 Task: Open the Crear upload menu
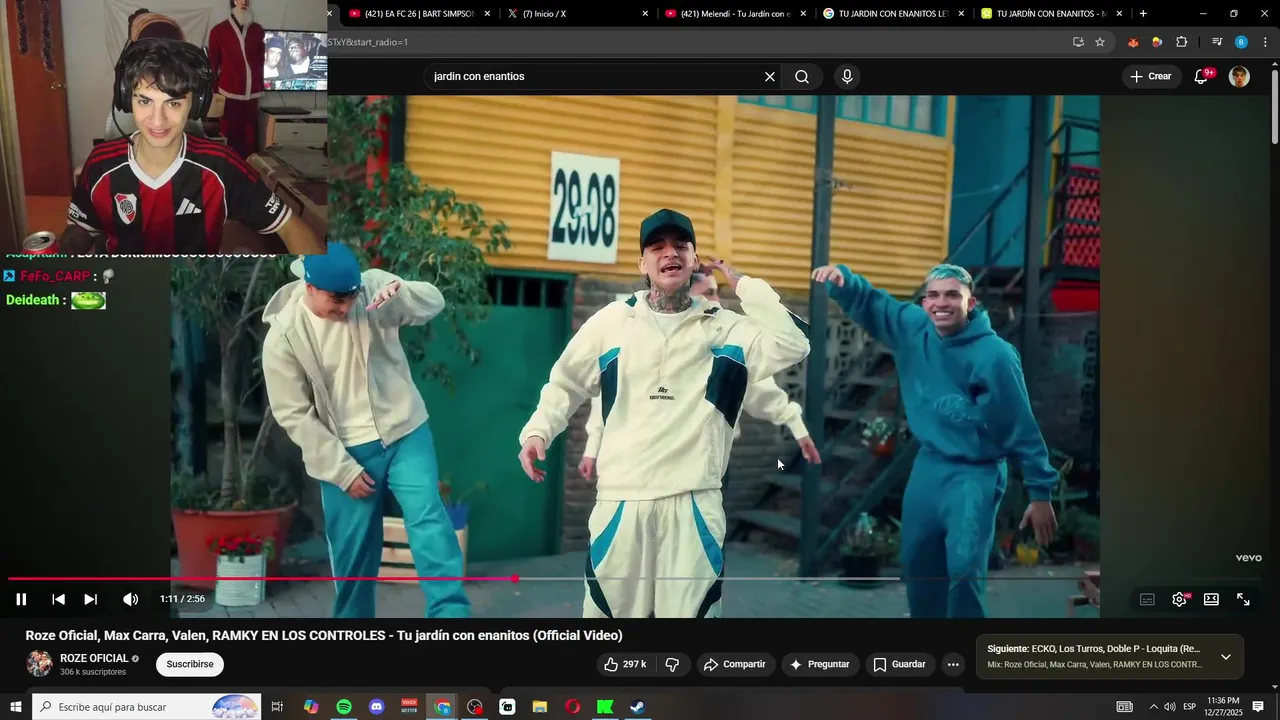point(1151,76)
